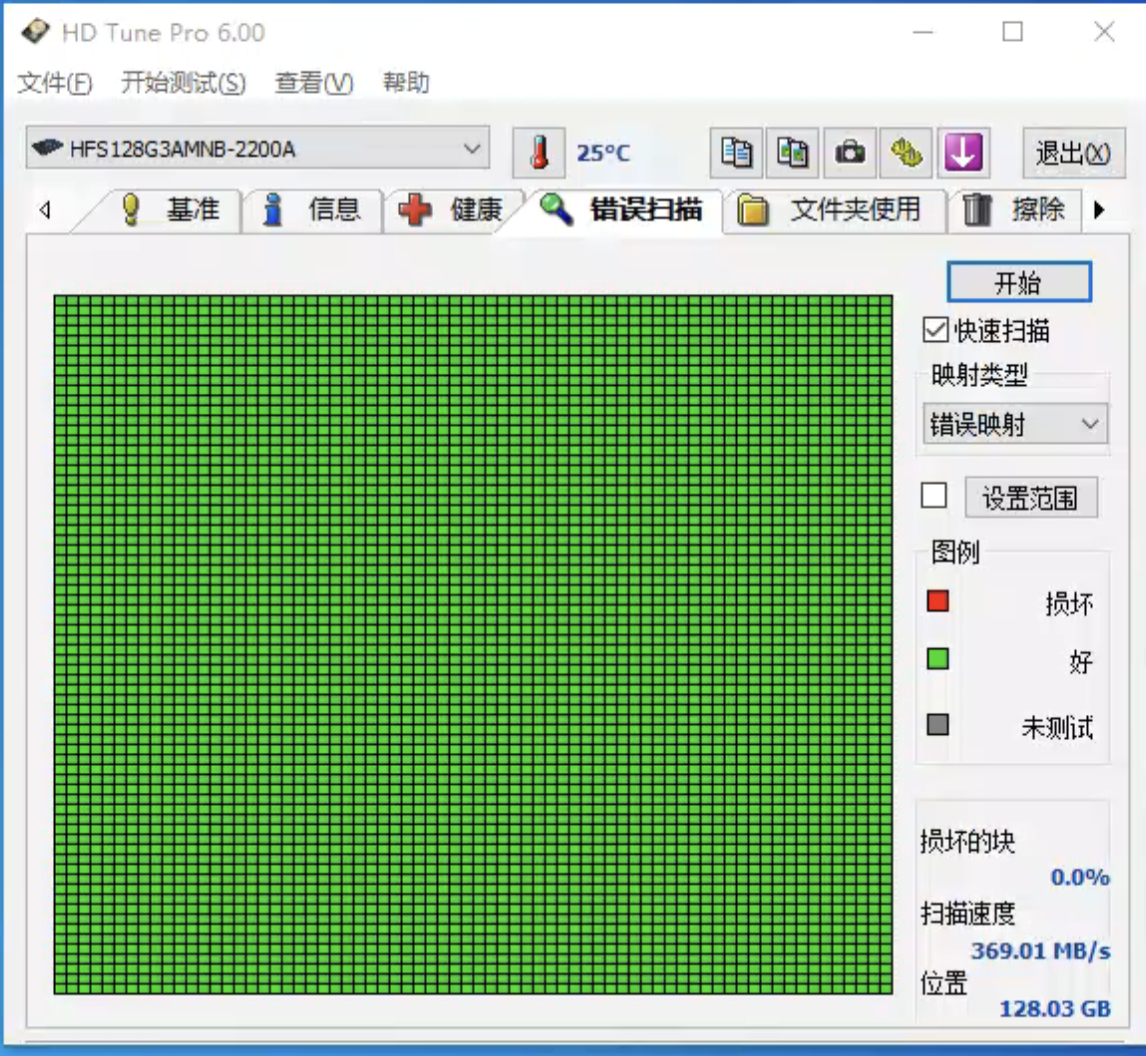Click the 退出(X) exit button

(1073, 153)
